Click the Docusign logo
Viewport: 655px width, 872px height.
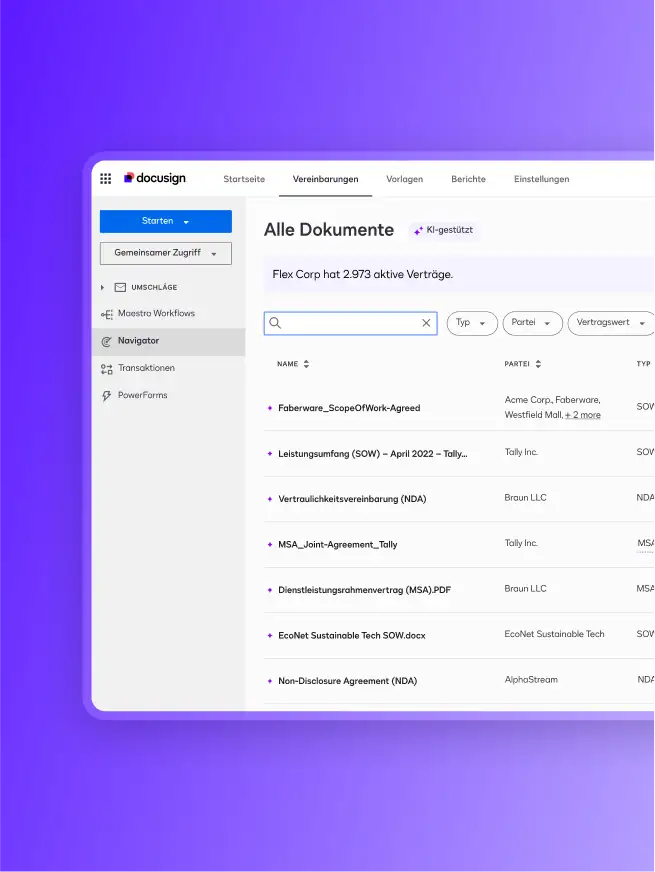155,178
